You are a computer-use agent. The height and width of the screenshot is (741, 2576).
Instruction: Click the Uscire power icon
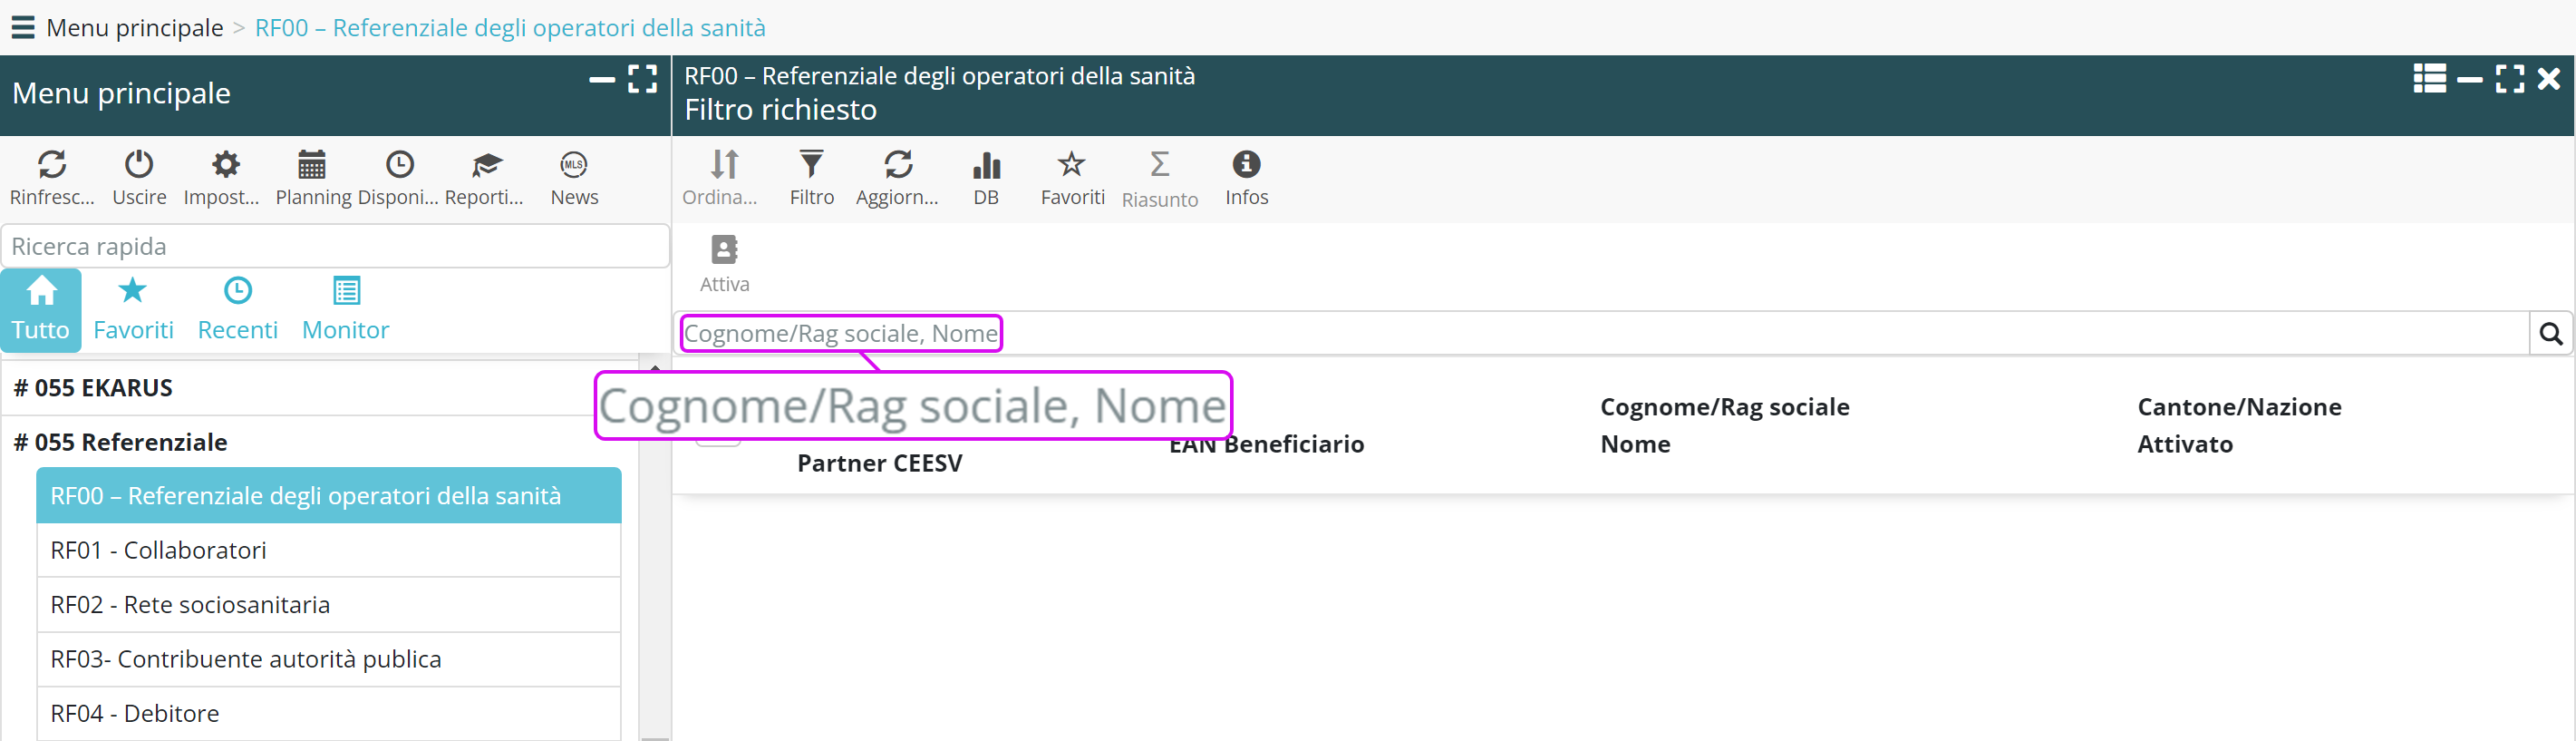[x=139, y=165]
